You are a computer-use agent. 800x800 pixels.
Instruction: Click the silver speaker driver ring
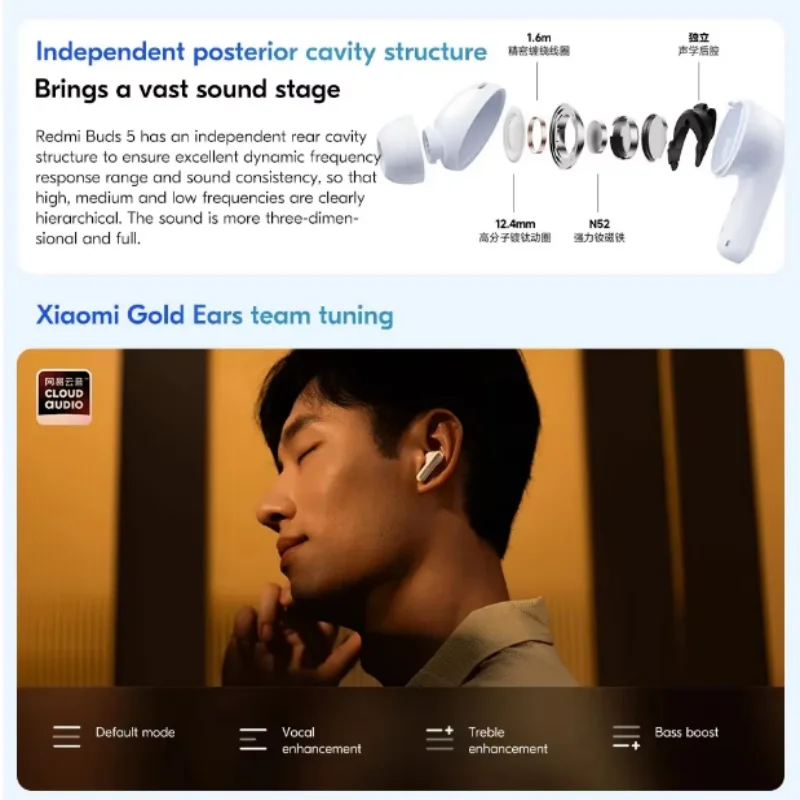pos(566,135)
